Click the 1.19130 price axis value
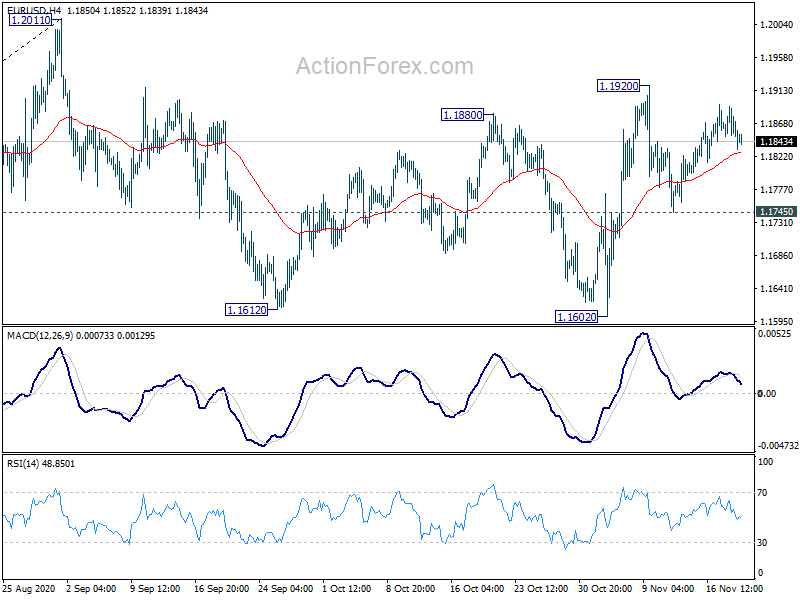 pos(777,91)
